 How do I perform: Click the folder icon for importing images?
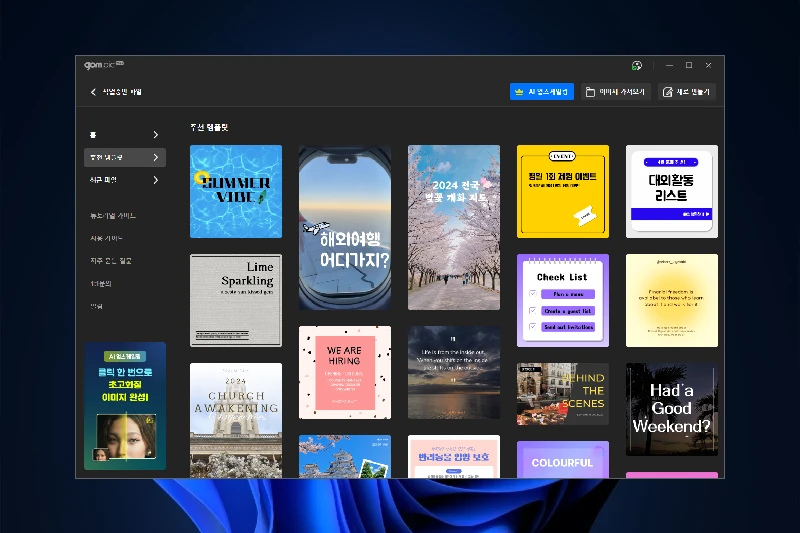click(591, 92)
